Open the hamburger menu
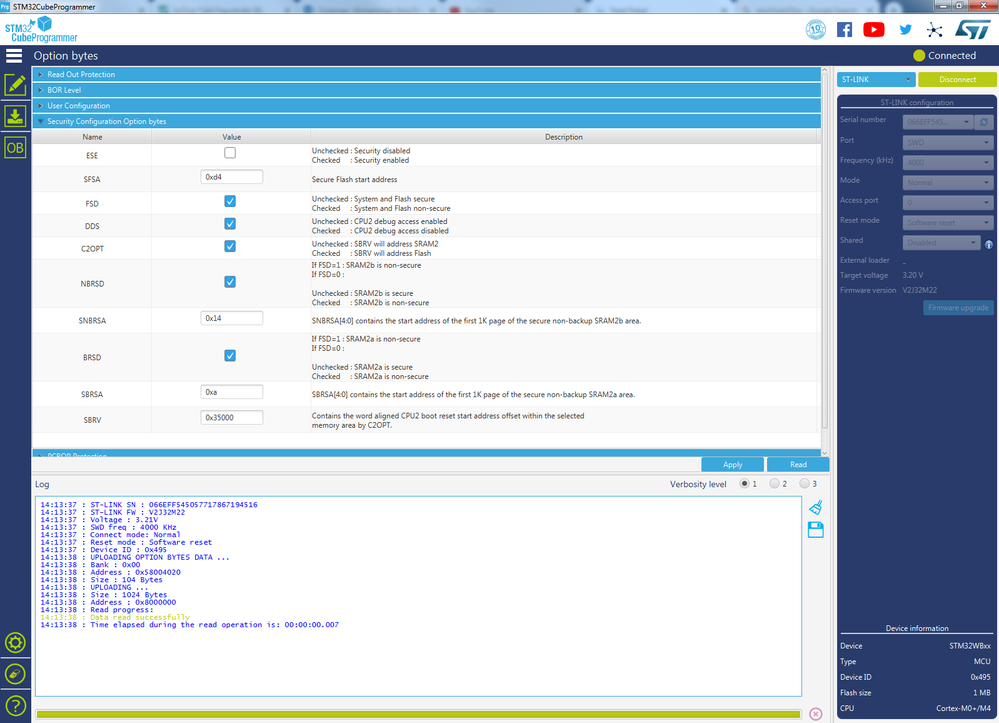The width and height of the screenshot is (999, 723). [x=14, y=55]
